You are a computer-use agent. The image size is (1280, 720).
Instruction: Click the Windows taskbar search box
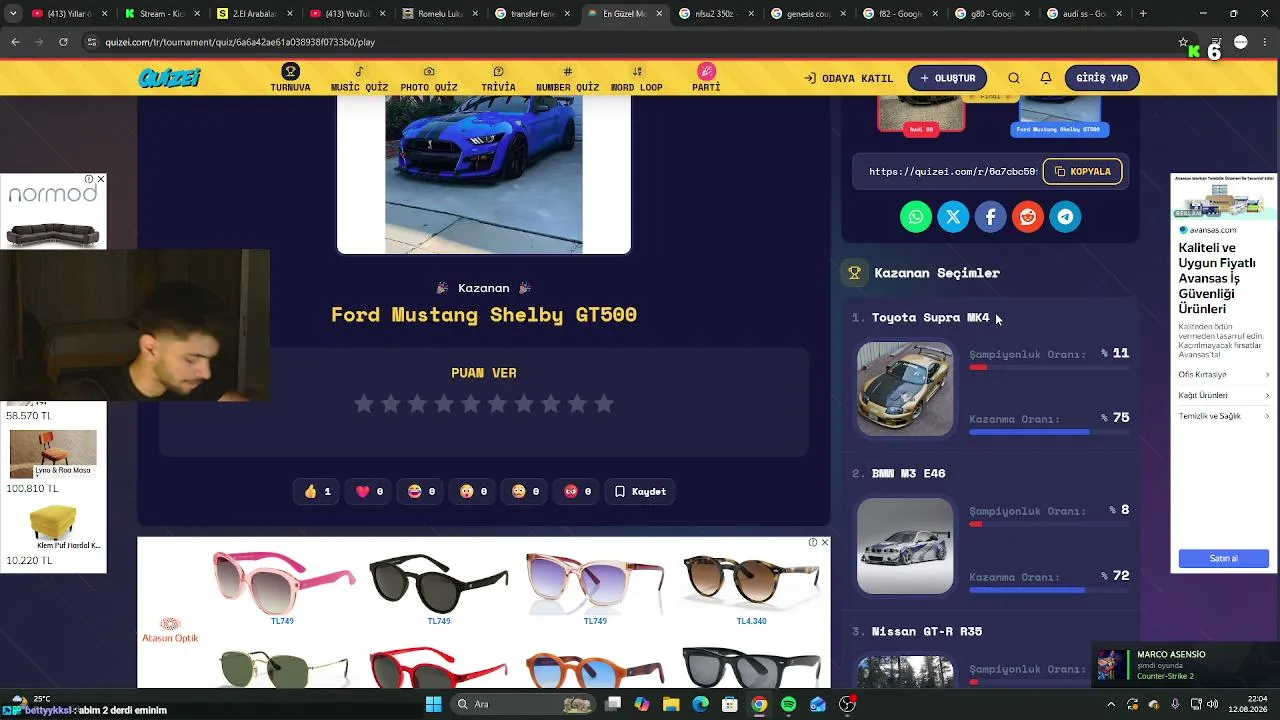(x=522, y=704)
